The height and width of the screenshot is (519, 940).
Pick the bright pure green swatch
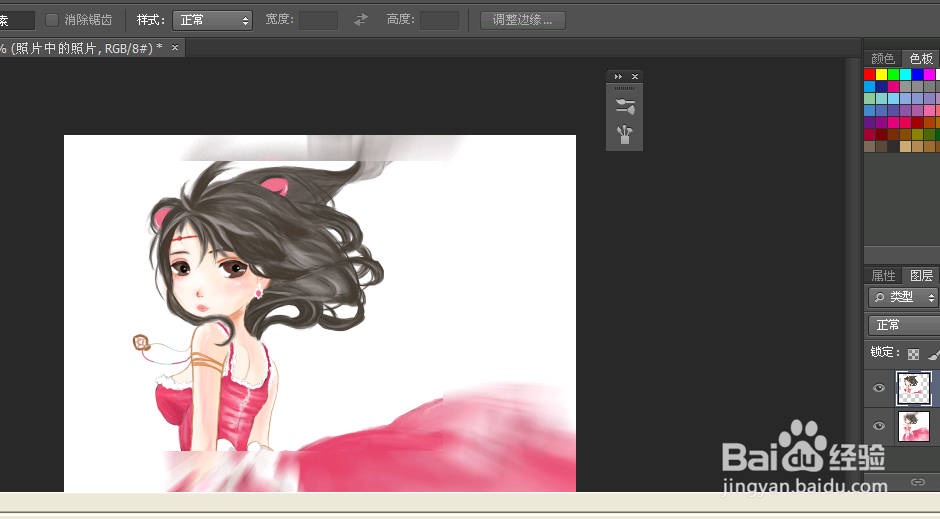click(893, 74)
